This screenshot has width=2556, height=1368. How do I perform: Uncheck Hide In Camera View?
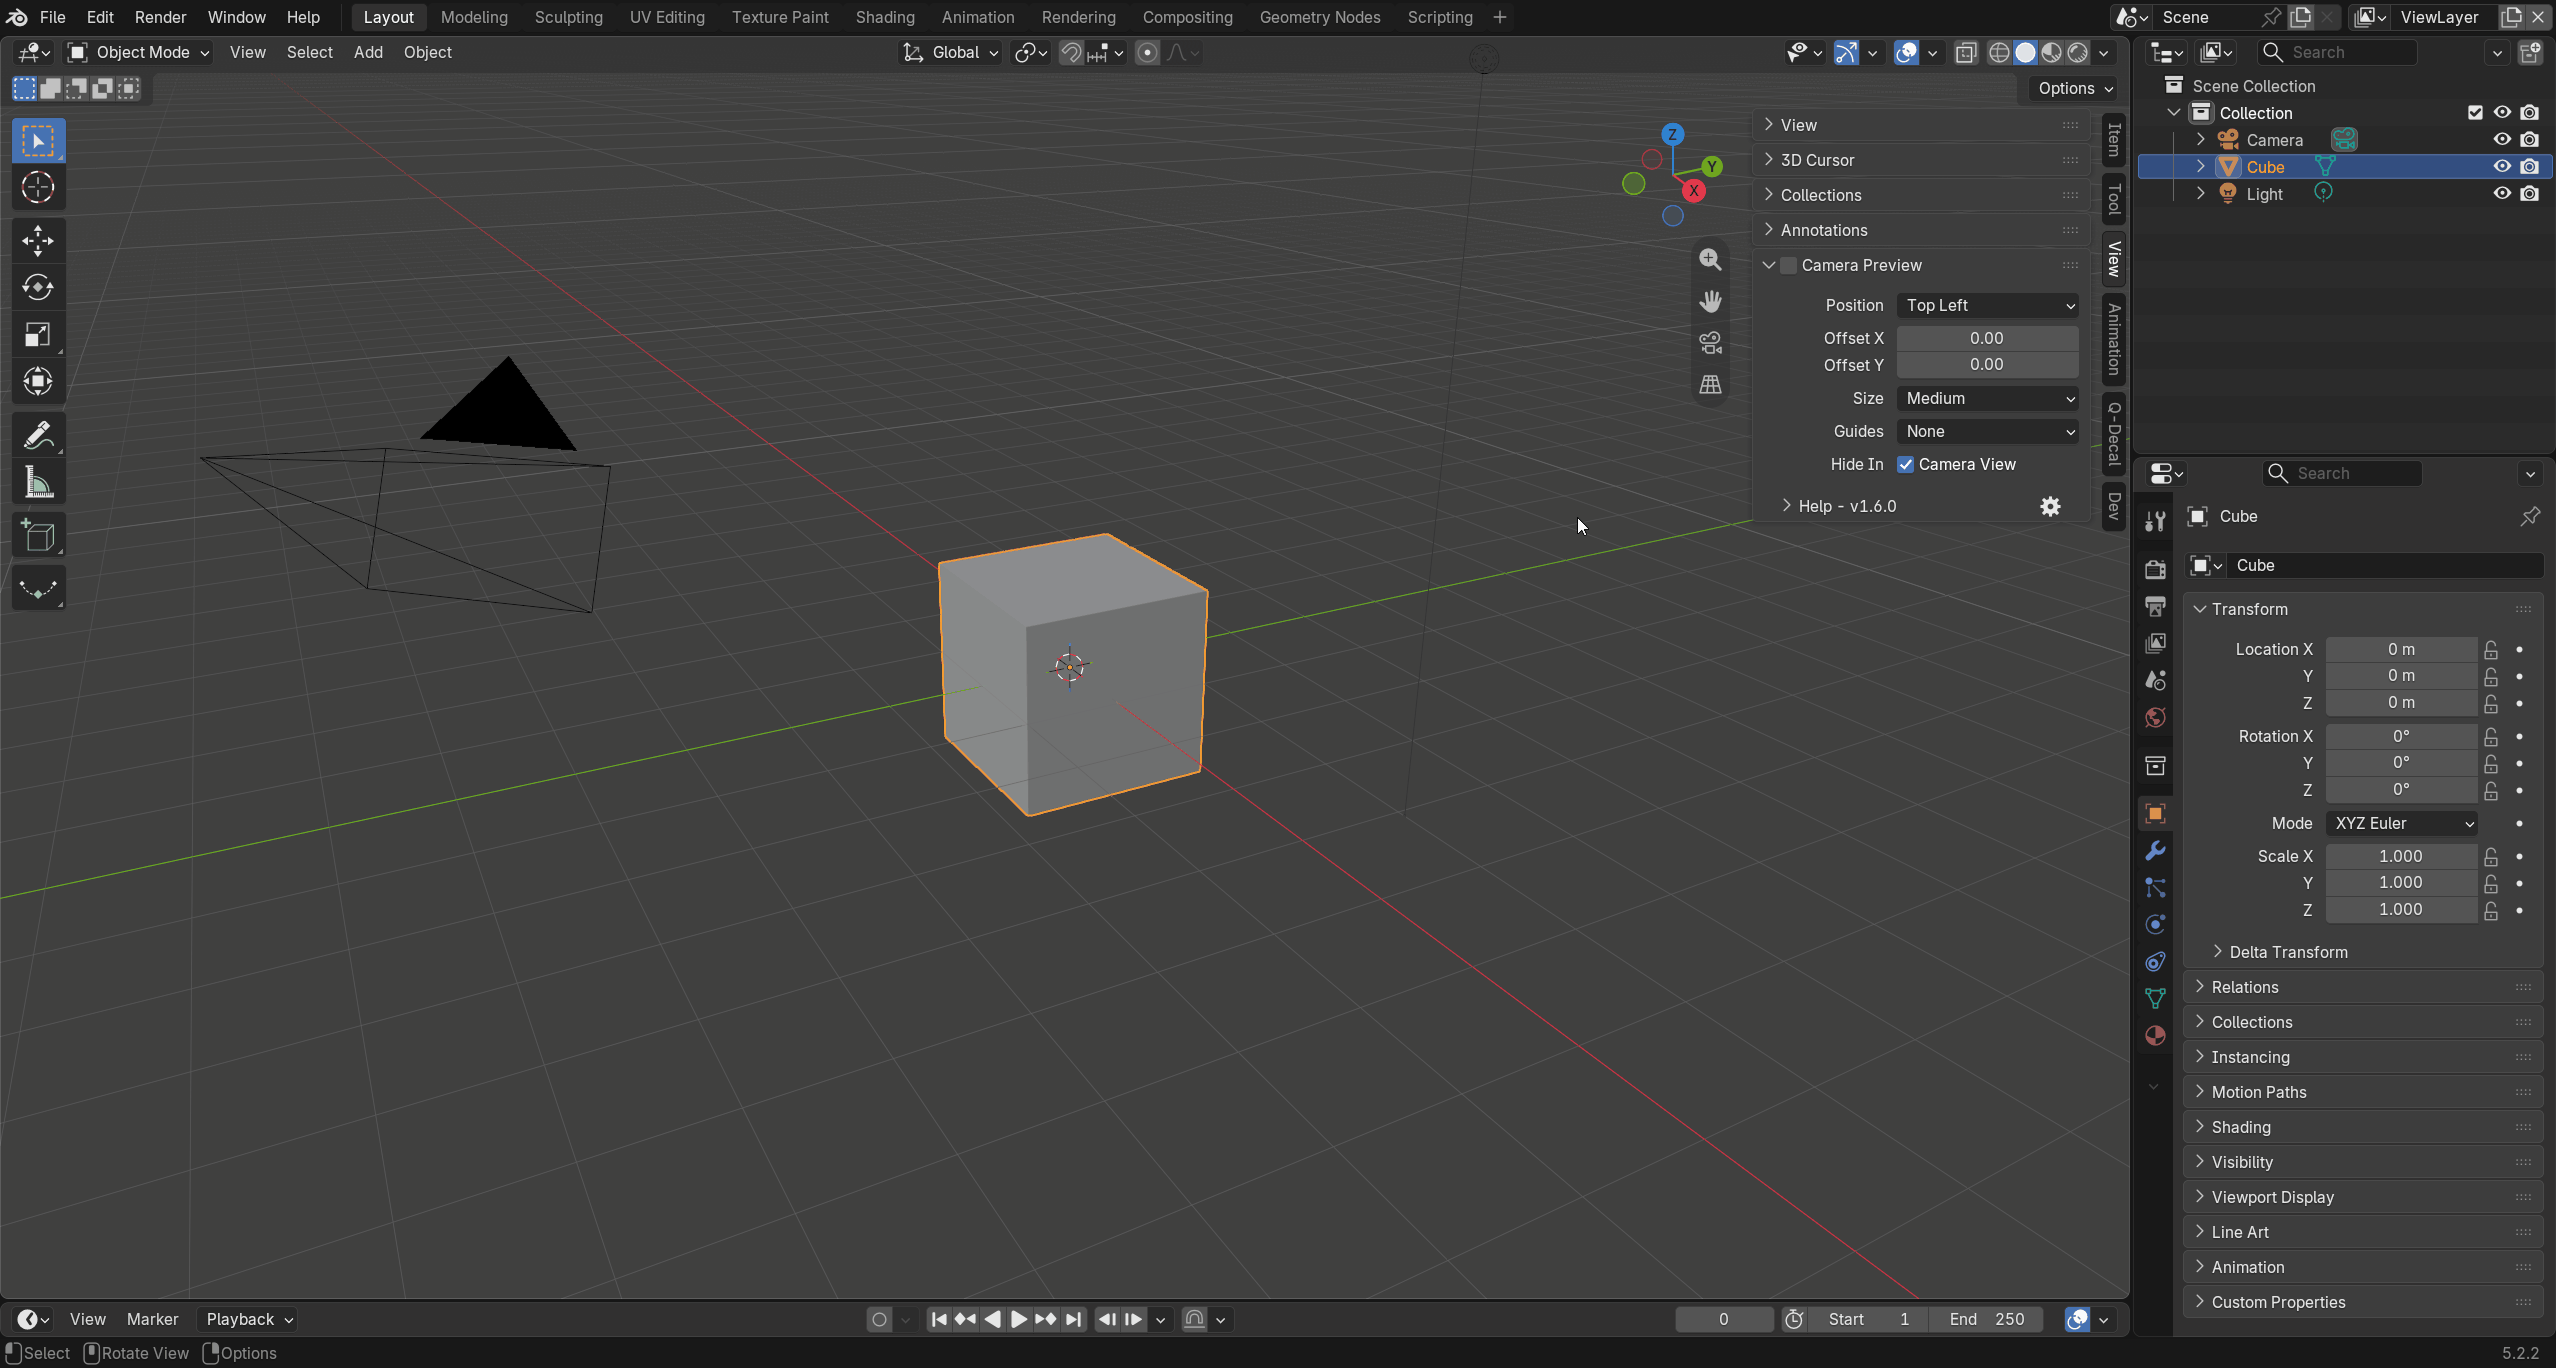1906,464
